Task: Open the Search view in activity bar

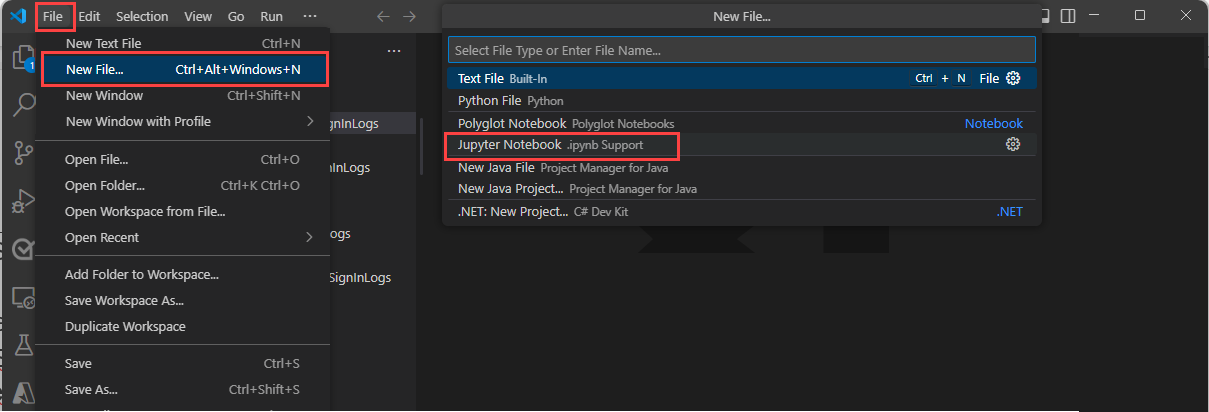Action: click(x=22, y=105)
